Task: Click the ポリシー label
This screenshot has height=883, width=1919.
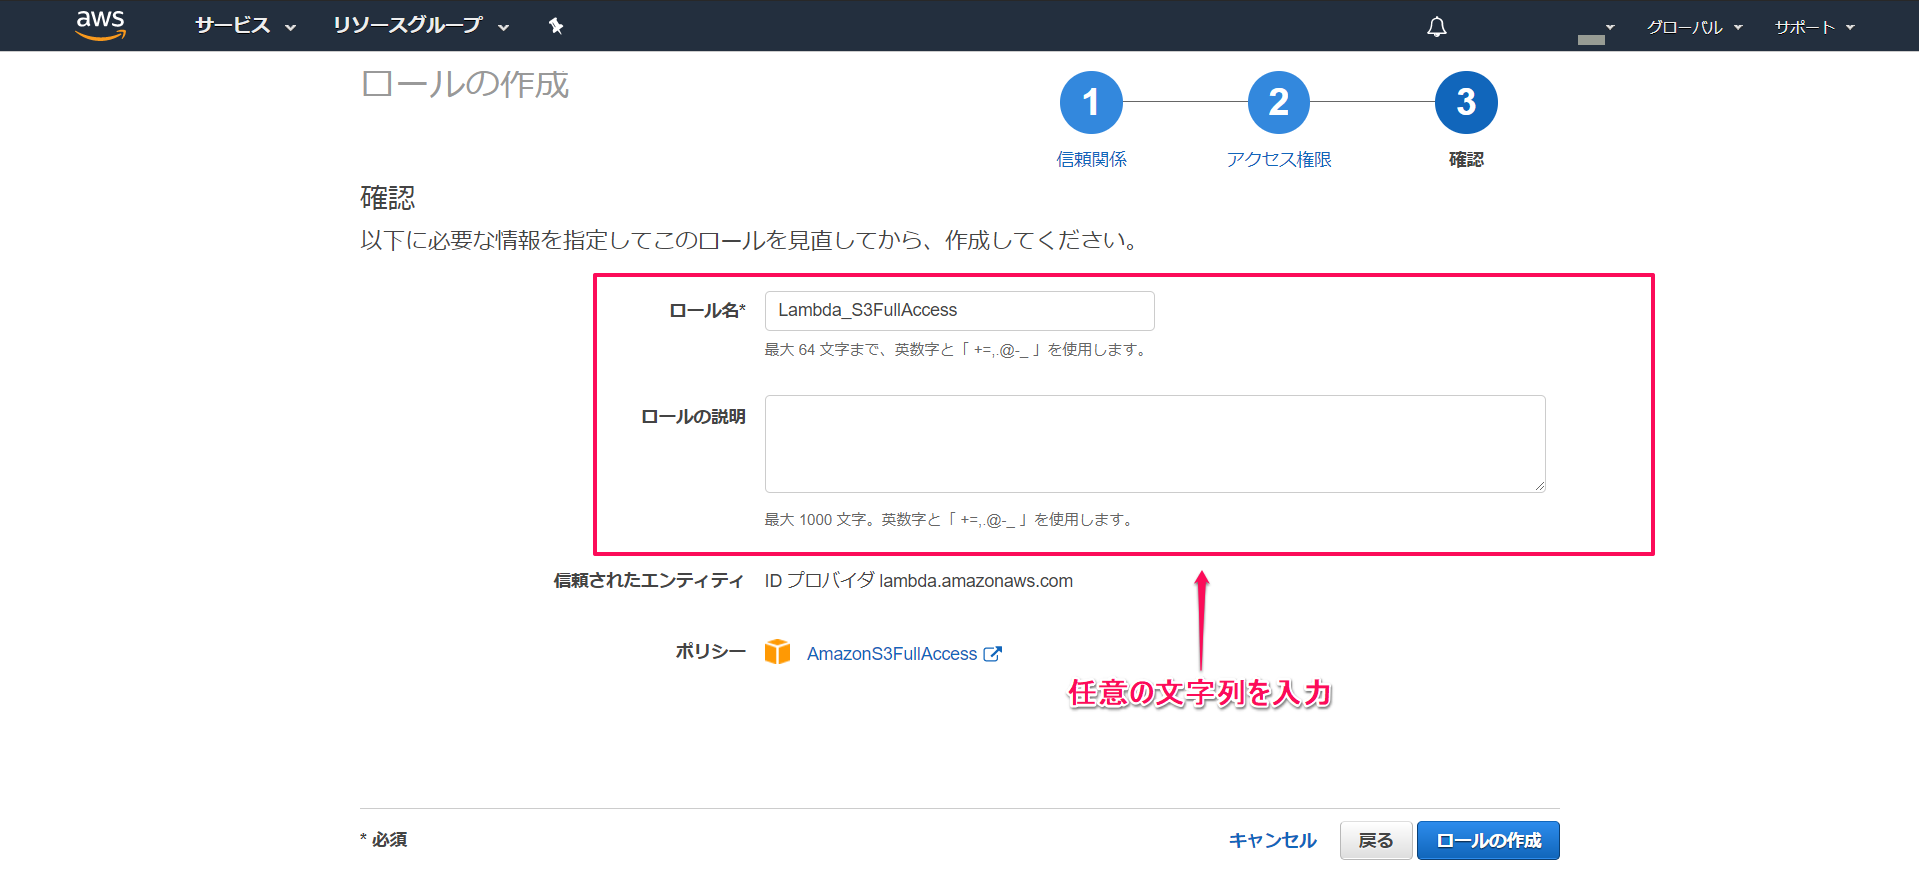Action: coord(710,651)
